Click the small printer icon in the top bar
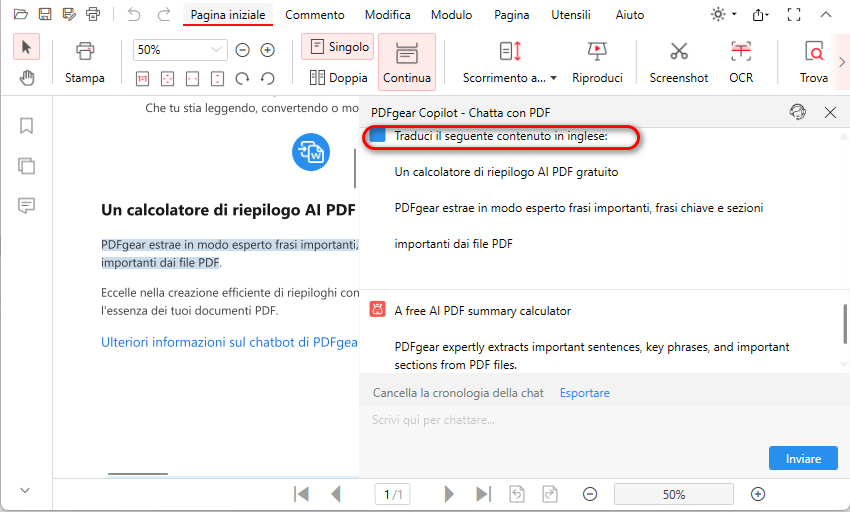Image resolution: width=850 pixels, height=512 pixels. (93, 14)
